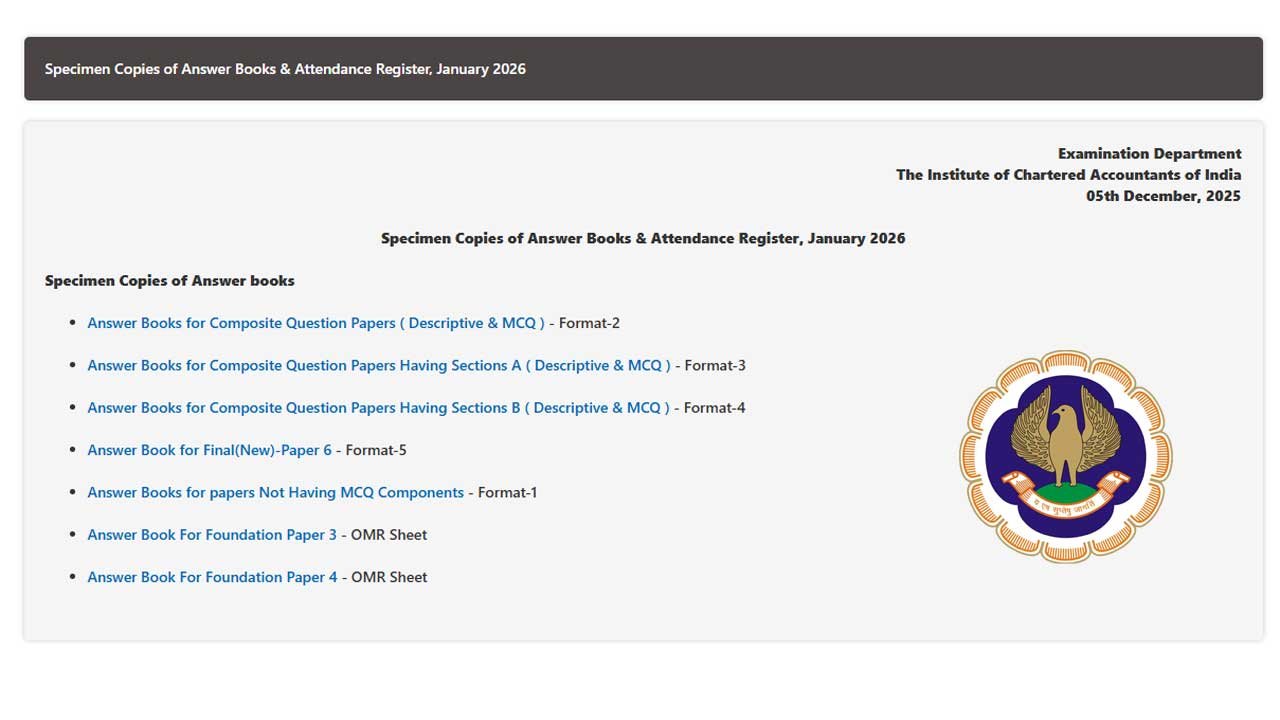Click the dark header bar title text

285,68
